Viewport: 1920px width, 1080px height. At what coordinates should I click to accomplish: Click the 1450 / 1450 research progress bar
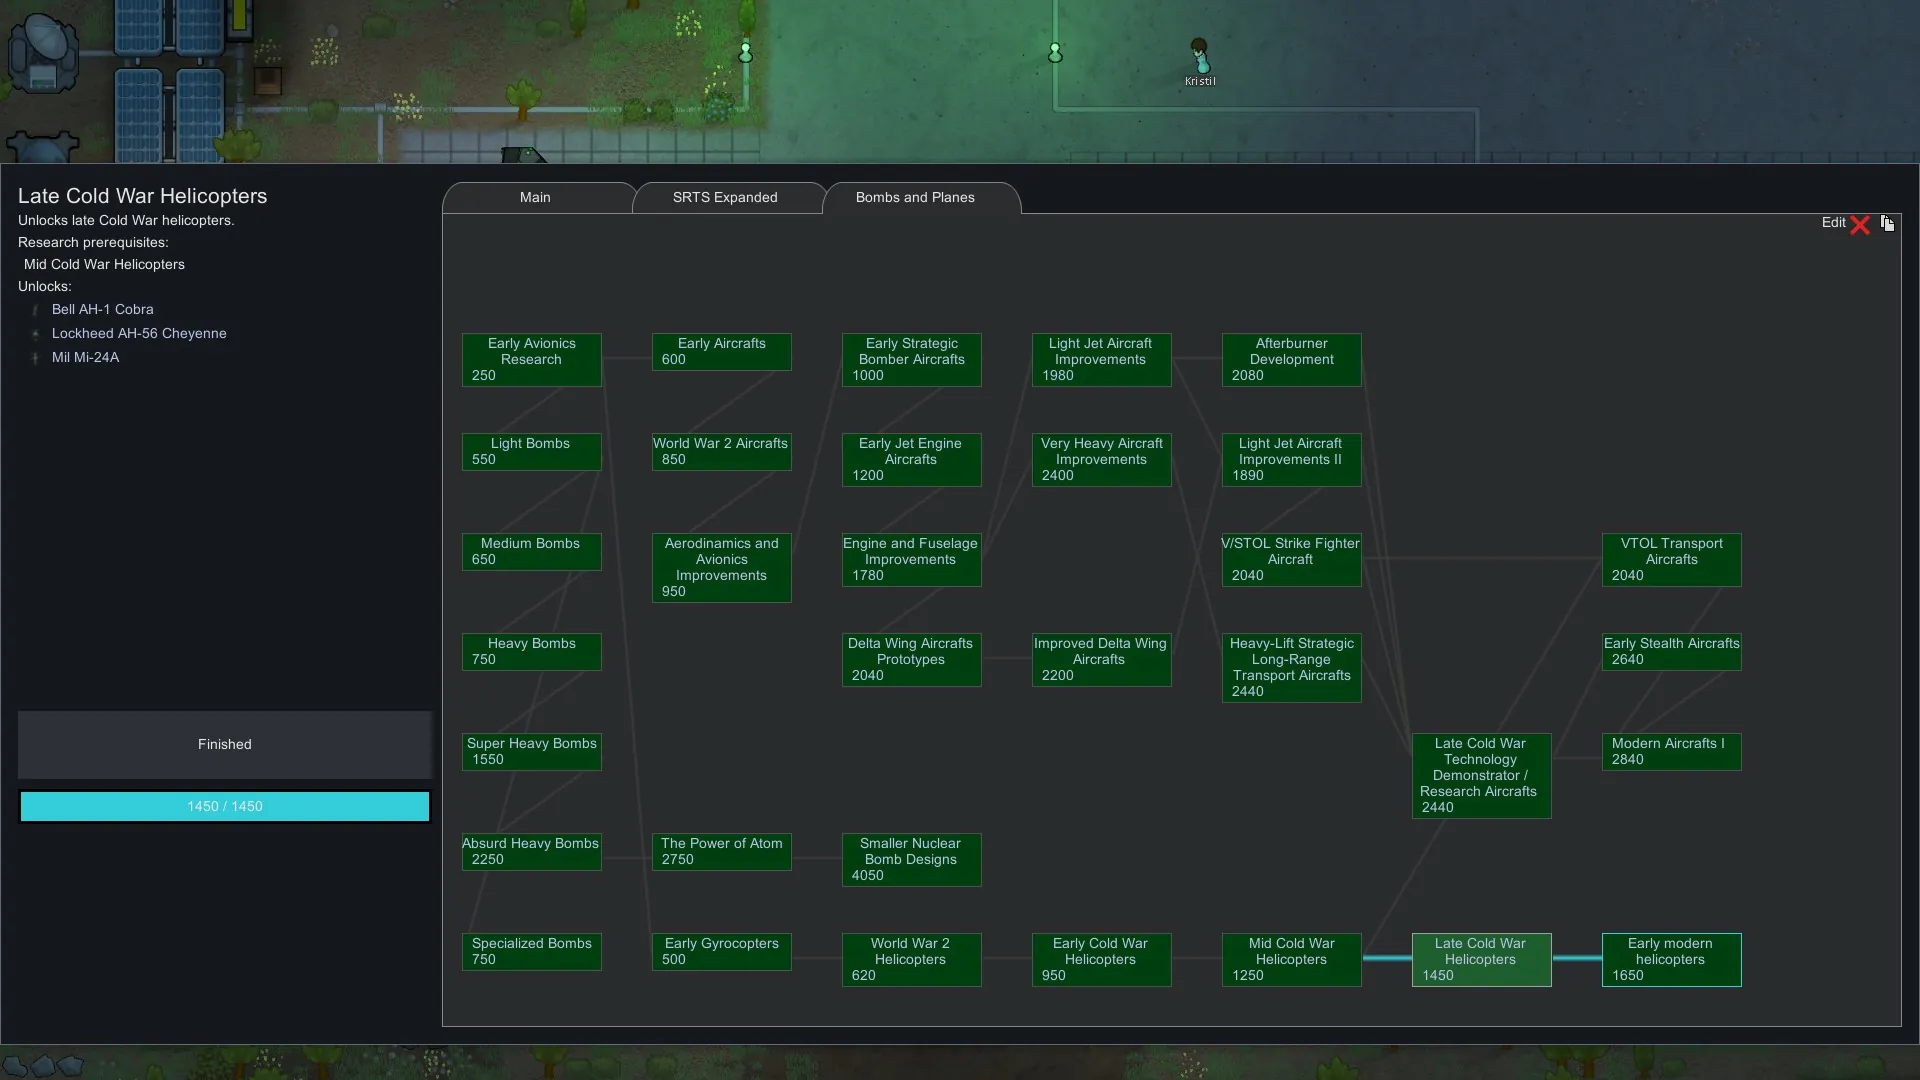pos(225,807)
